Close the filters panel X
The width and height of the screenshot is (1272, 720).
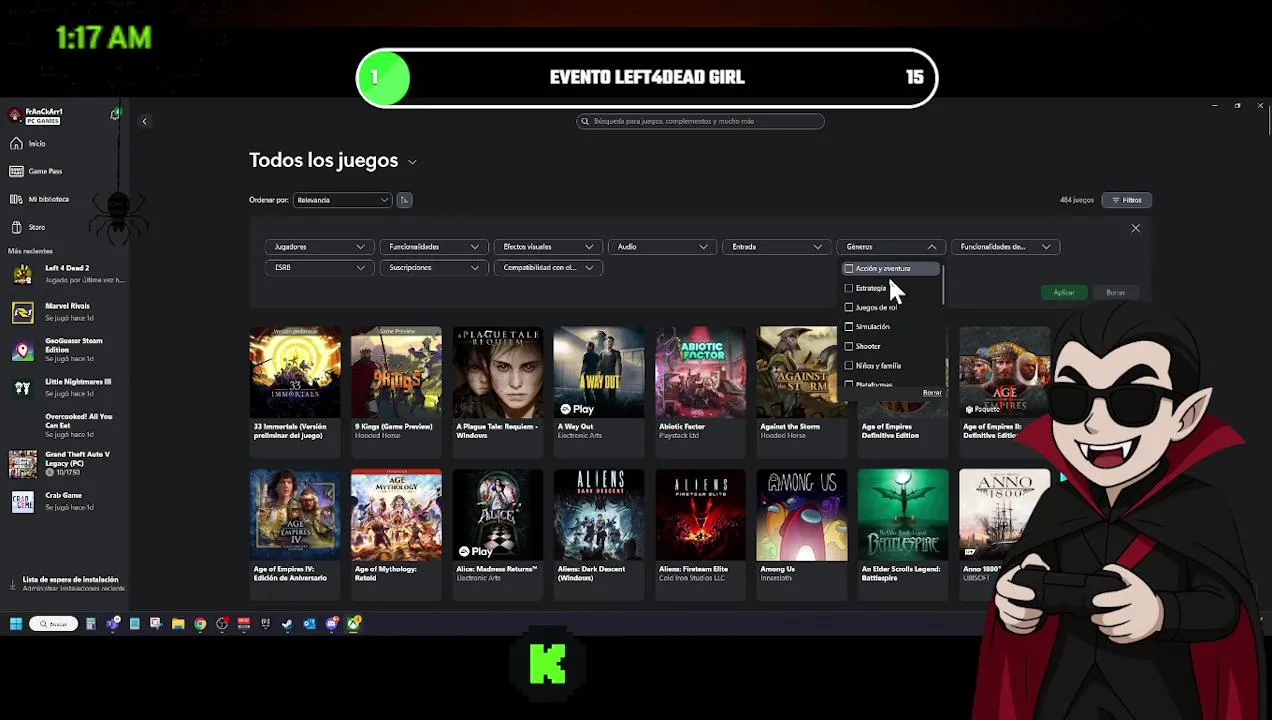(x=1135, y=229)
